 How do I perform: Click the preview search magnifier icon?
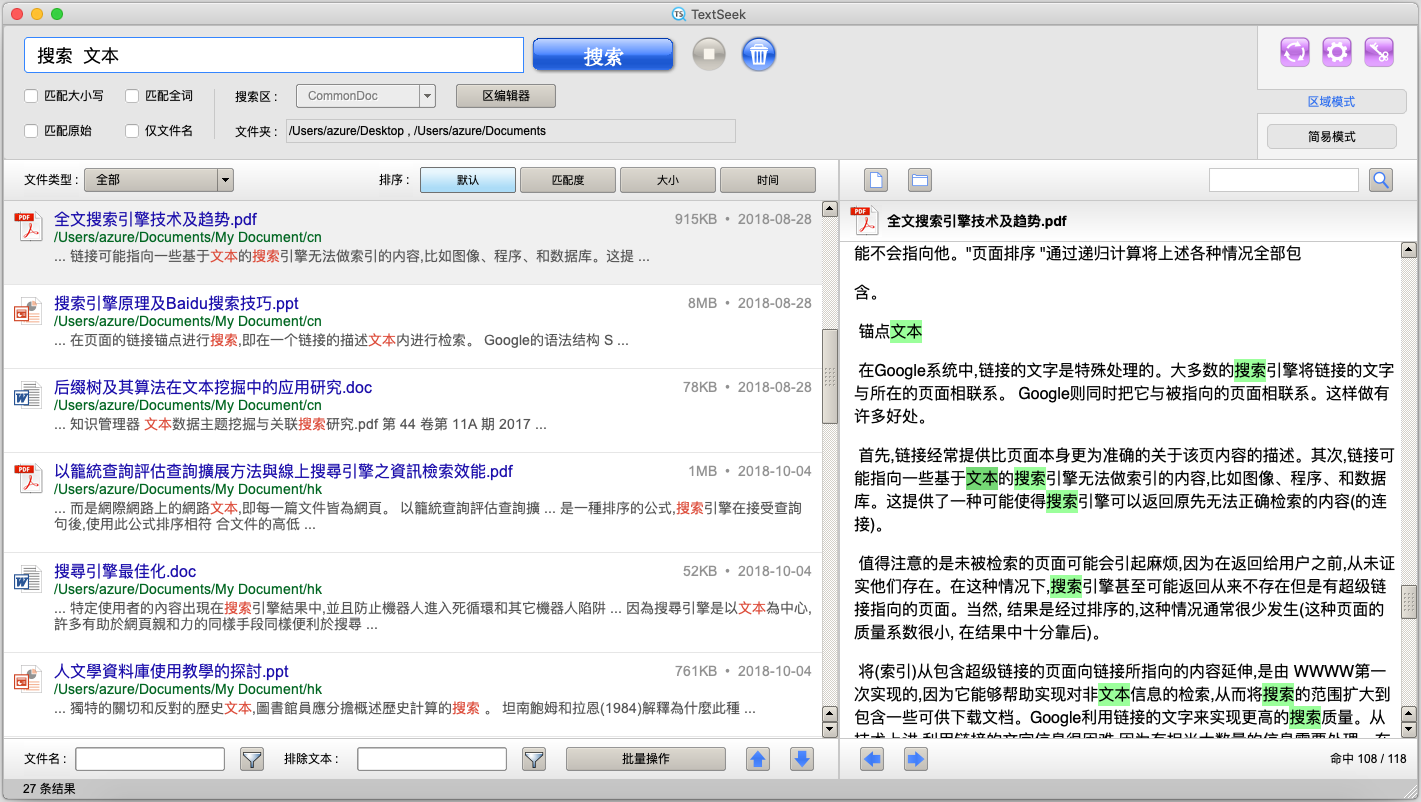click(x=1381, y=180)
